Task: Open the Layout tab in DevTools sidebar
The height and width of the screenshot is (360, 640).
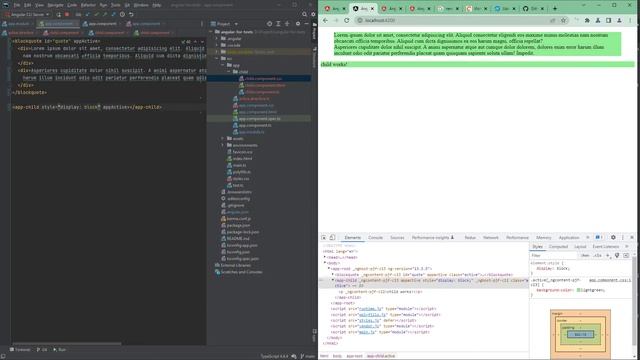Action: tap(580, 247)
